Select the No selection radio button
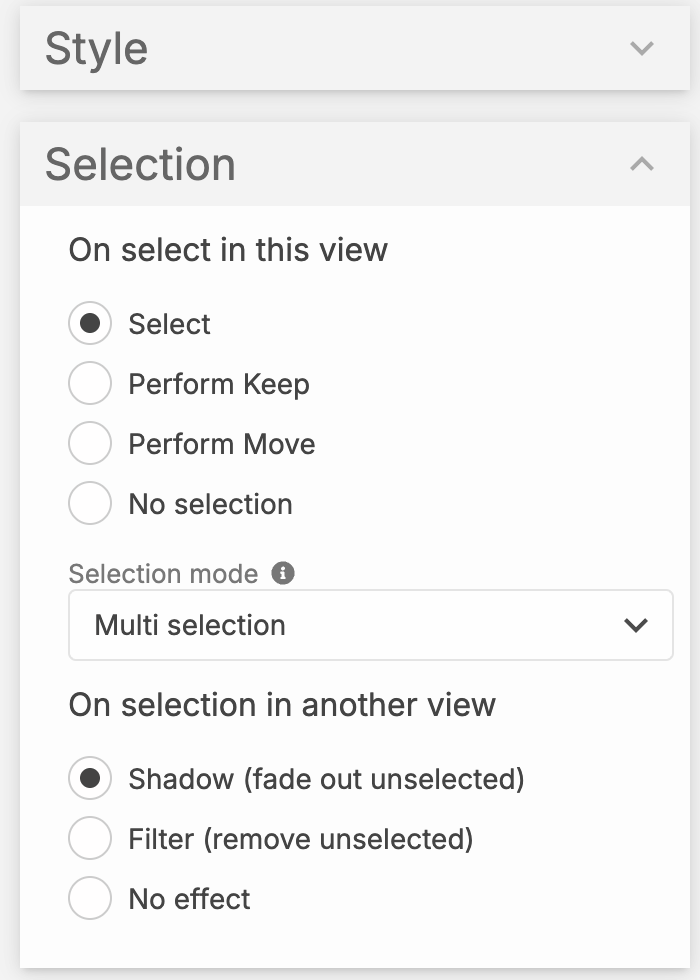Screen dimensions: 700x980 click(90, 504)
